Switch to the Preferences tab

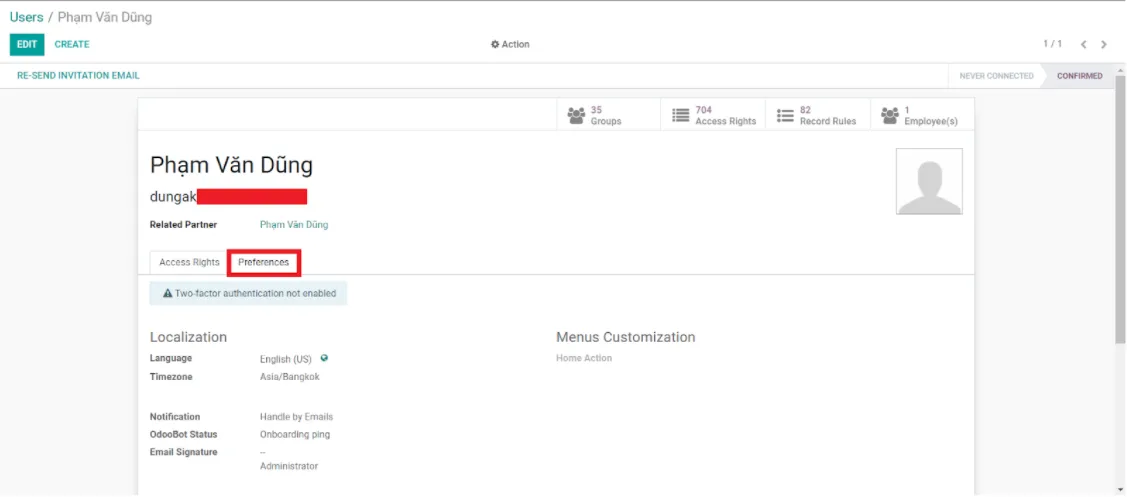click(264, 263)
